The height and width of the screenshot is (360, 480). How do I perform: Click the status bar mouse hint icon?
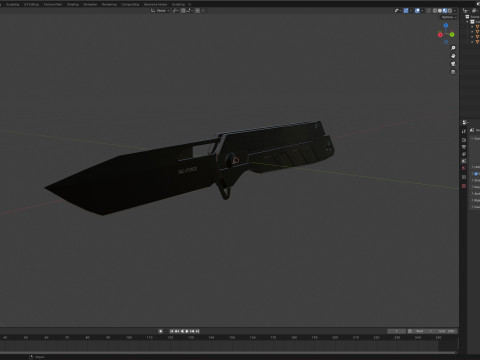click(x=31, y=357)
